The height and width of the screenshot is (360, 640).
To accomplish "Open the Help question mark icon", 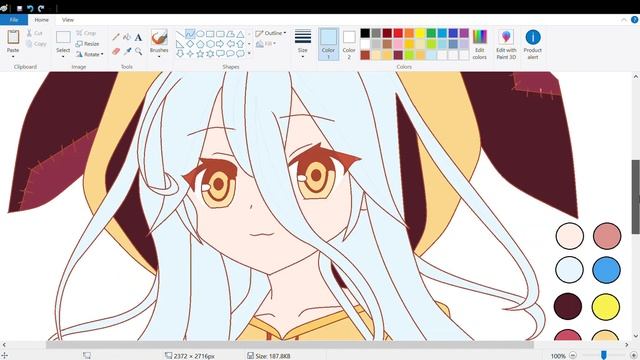I will click(x=634, y=20).
